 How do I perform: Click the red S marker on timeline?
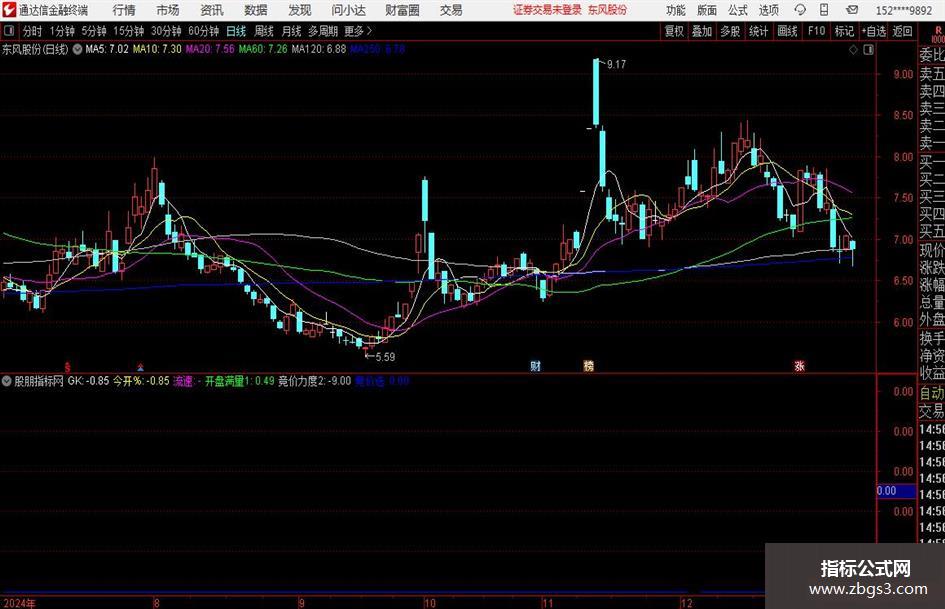(68, 367)
